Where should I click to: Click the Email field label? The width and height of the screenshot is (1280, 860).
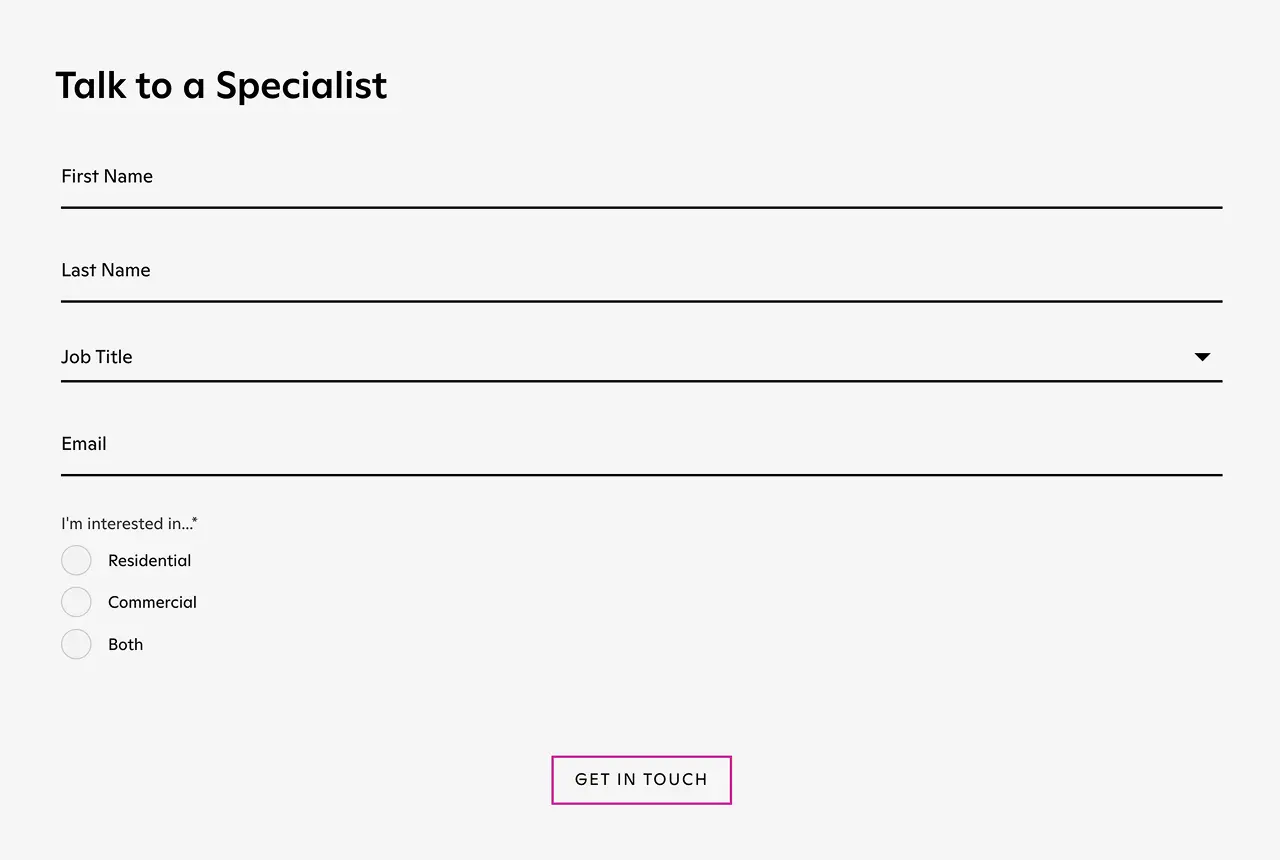pyautogui.click(x=83, y=444)
